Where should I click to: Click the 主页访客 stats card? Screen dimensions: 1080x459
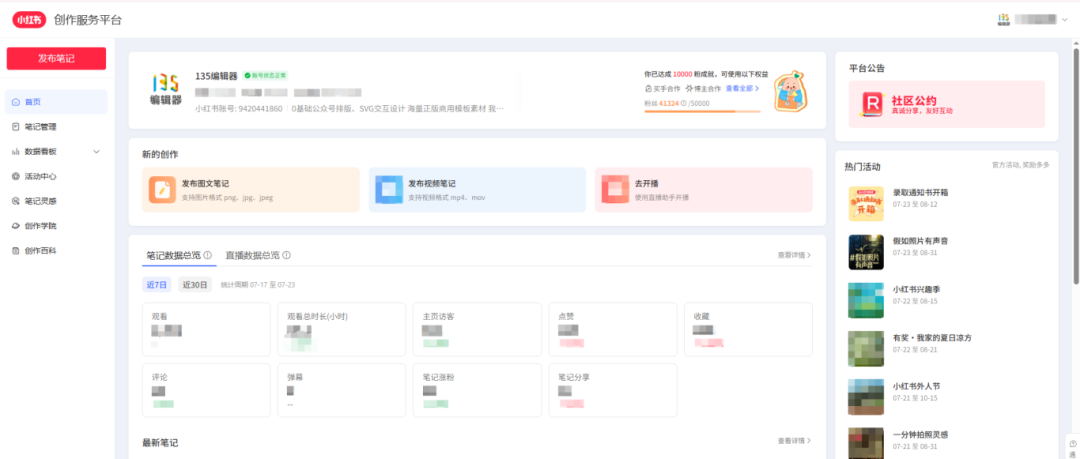(477, 329)
